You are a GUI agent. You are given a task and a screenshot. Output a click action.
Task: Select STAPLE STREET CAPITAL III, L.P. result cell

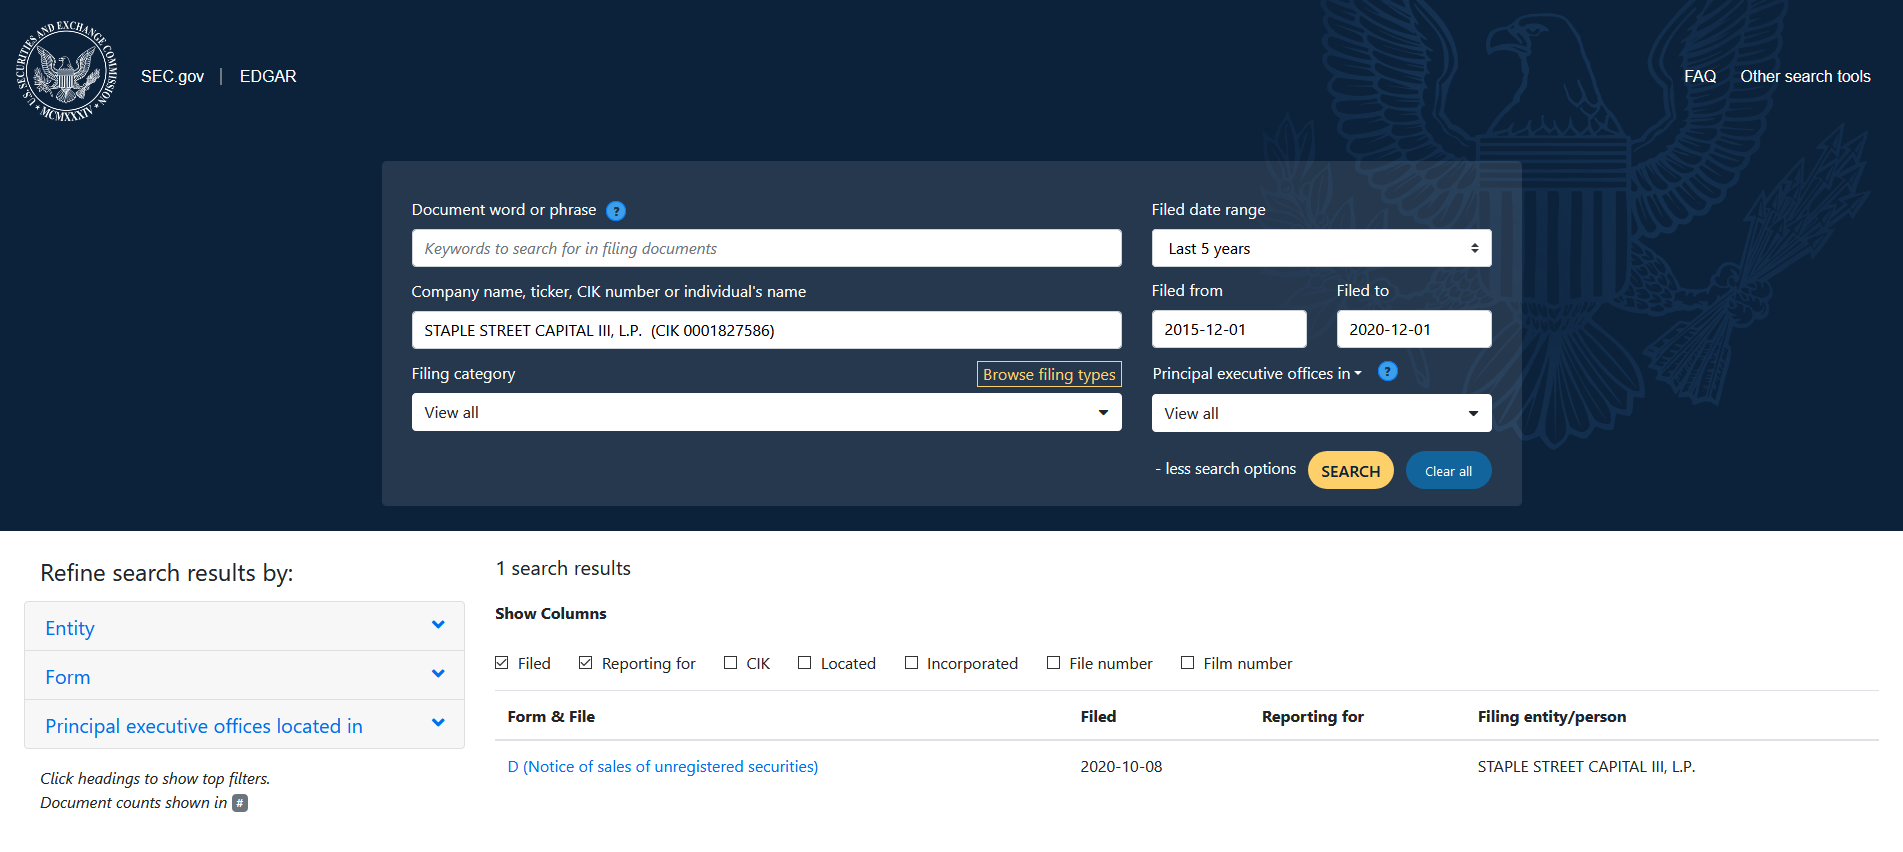click(1586, 766)
